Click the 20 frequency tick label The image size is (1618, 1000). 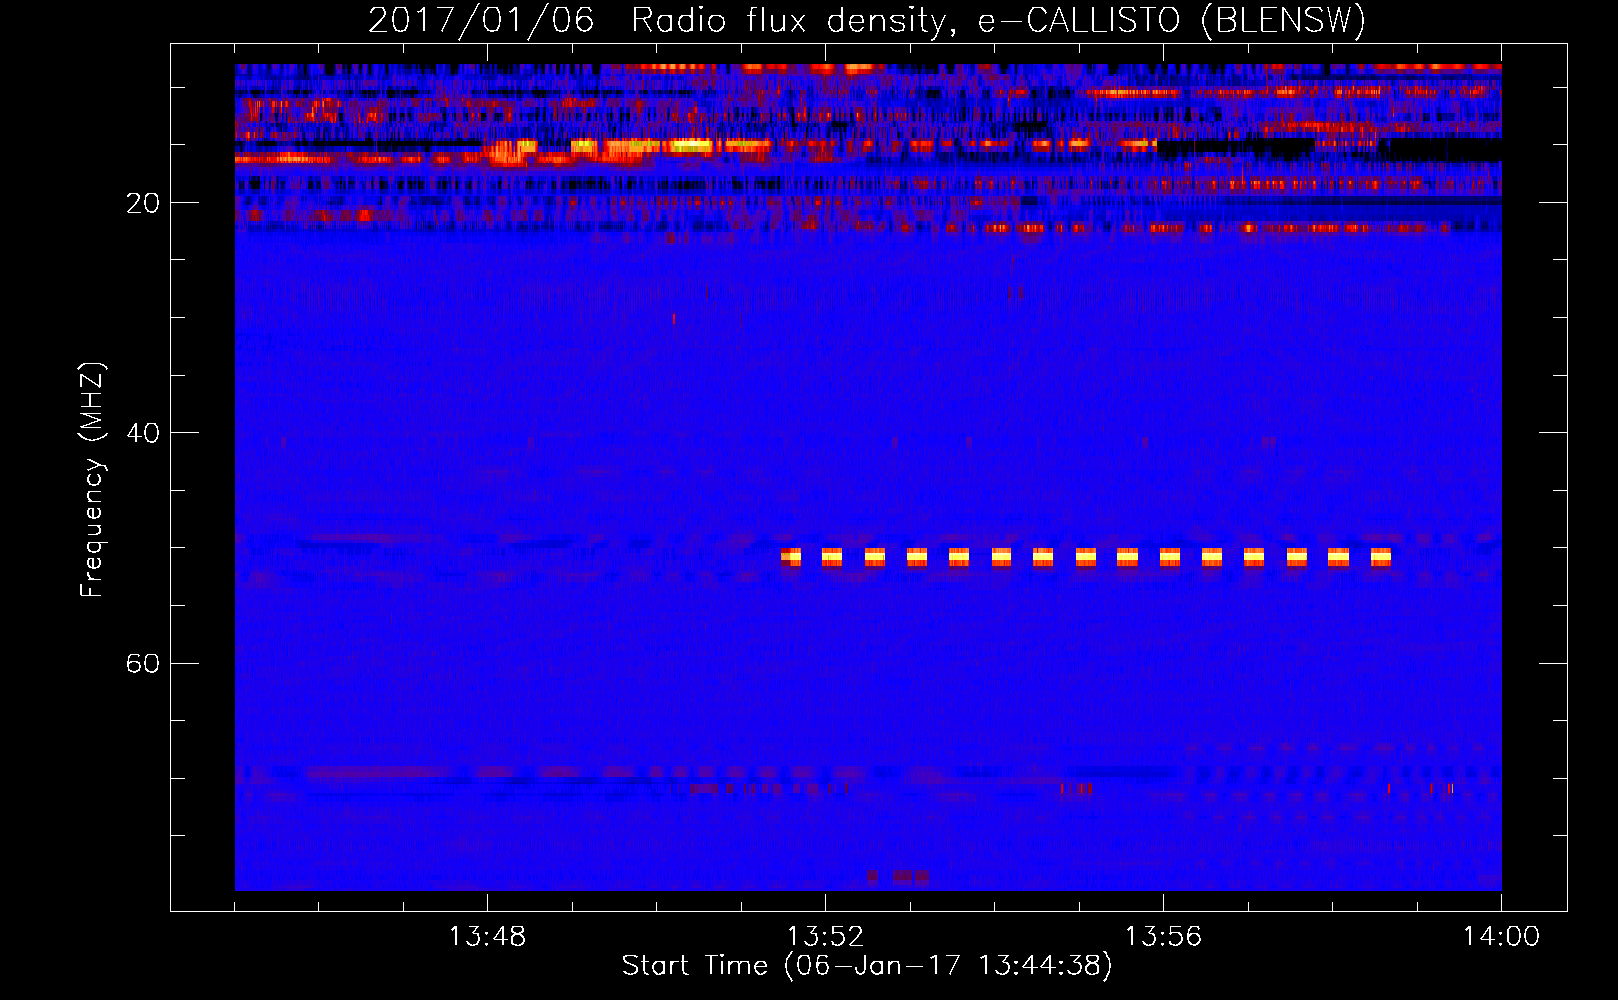pos(142,203)
